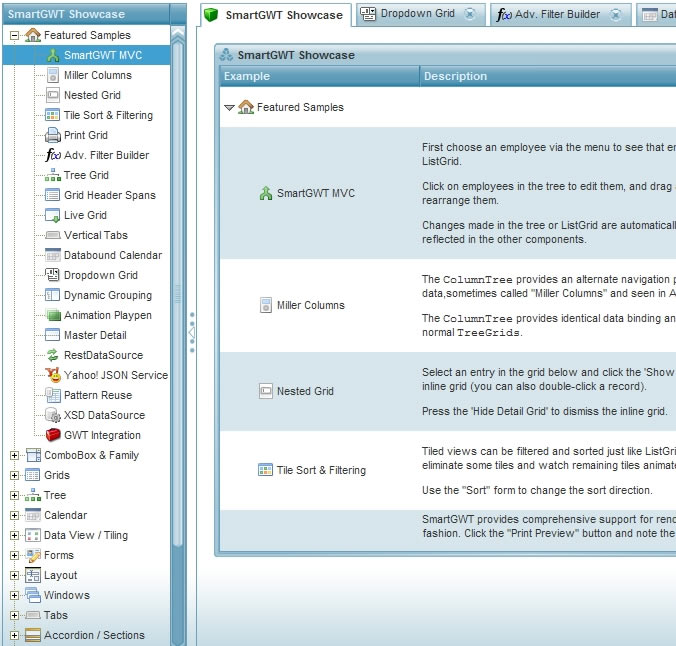Click the Animation Playpen green icon
Viewport: 676px width, 646px height.
click(53, 315)
